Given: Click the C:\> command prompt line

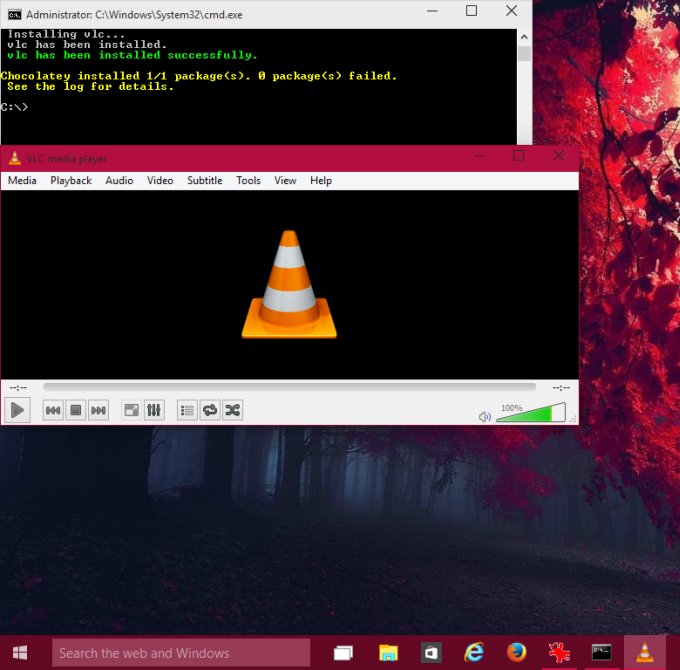Looking at the screenshot, I should pyautogui.click(x=14, y=107).
